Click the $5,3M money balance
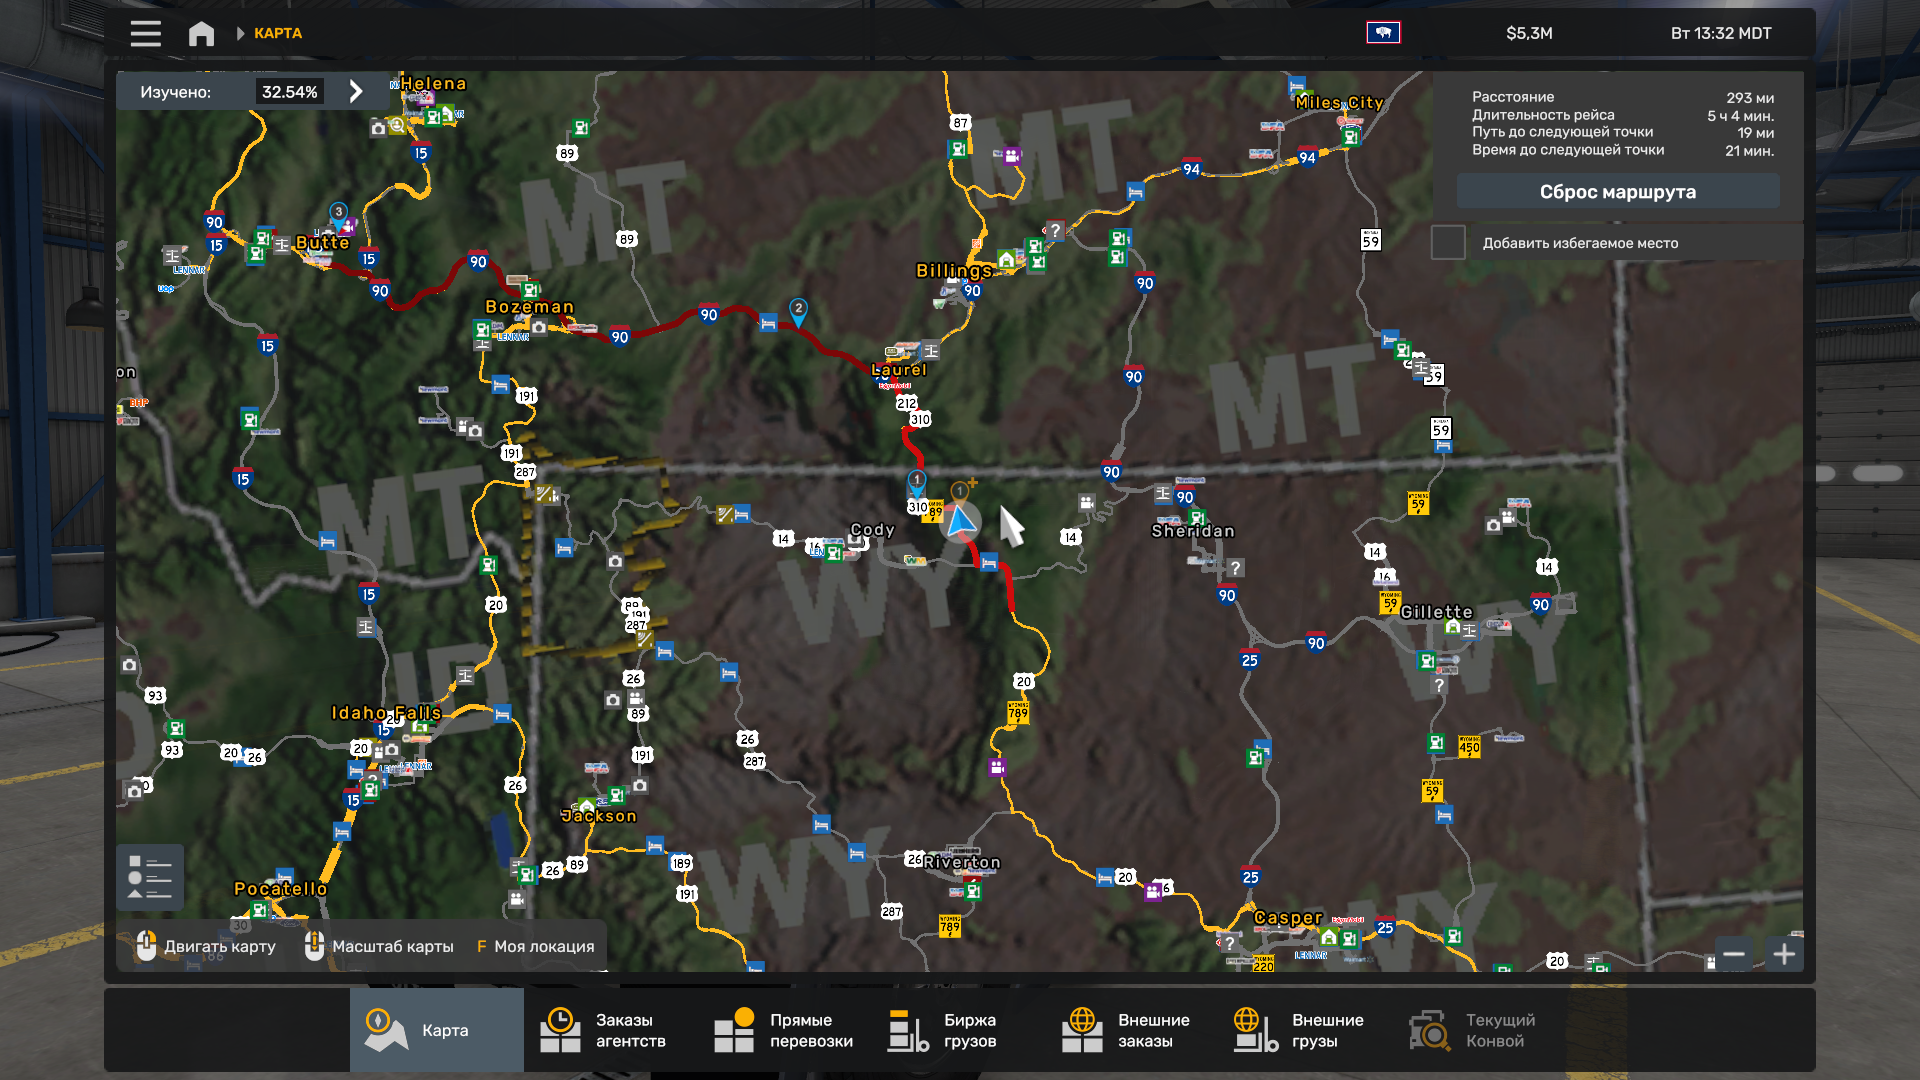The image size is (1920, 1080). [x=1529, y=33]
